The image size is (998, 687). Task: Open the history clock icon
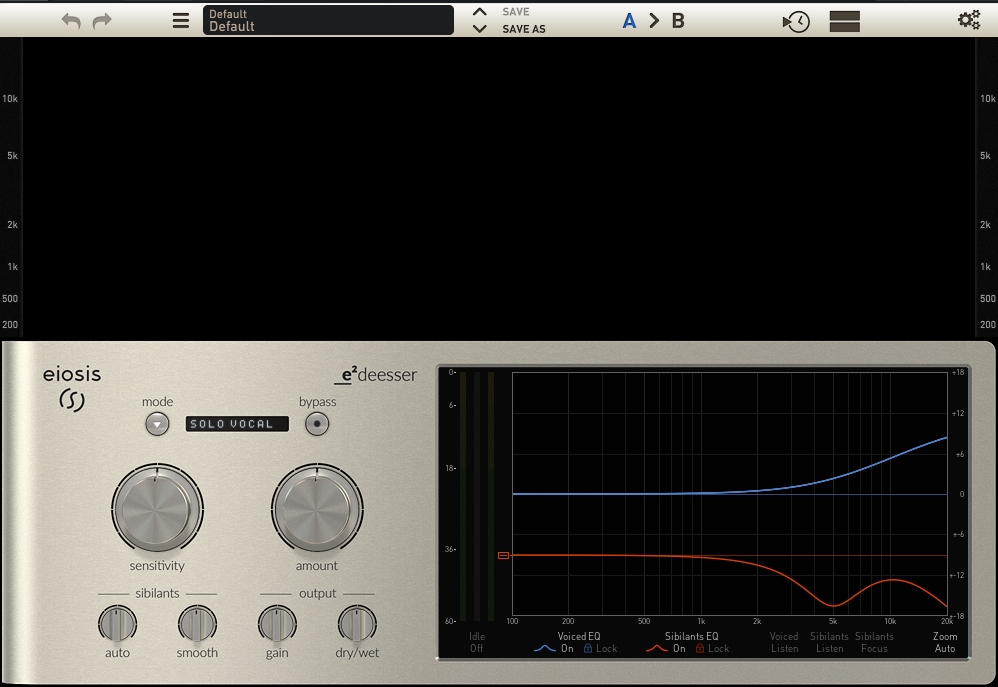796,21
